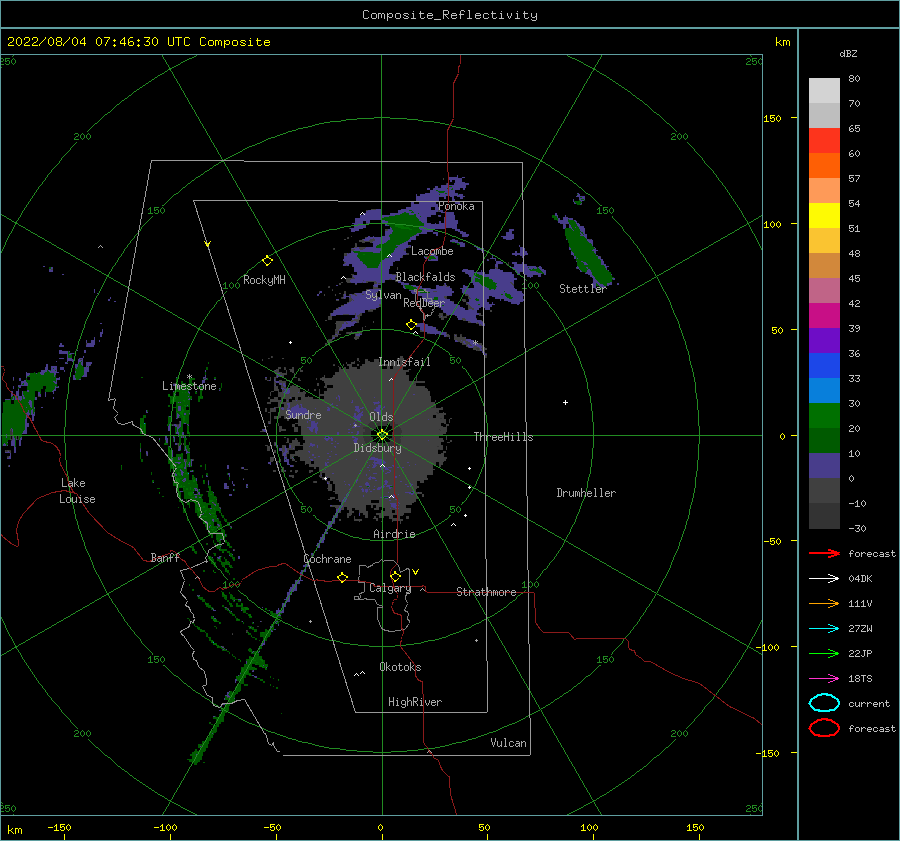Viewport: 900px width, 841px height.
Task: Click the light gray 70-80 dBZ swatch
Action: coord(824,91)
